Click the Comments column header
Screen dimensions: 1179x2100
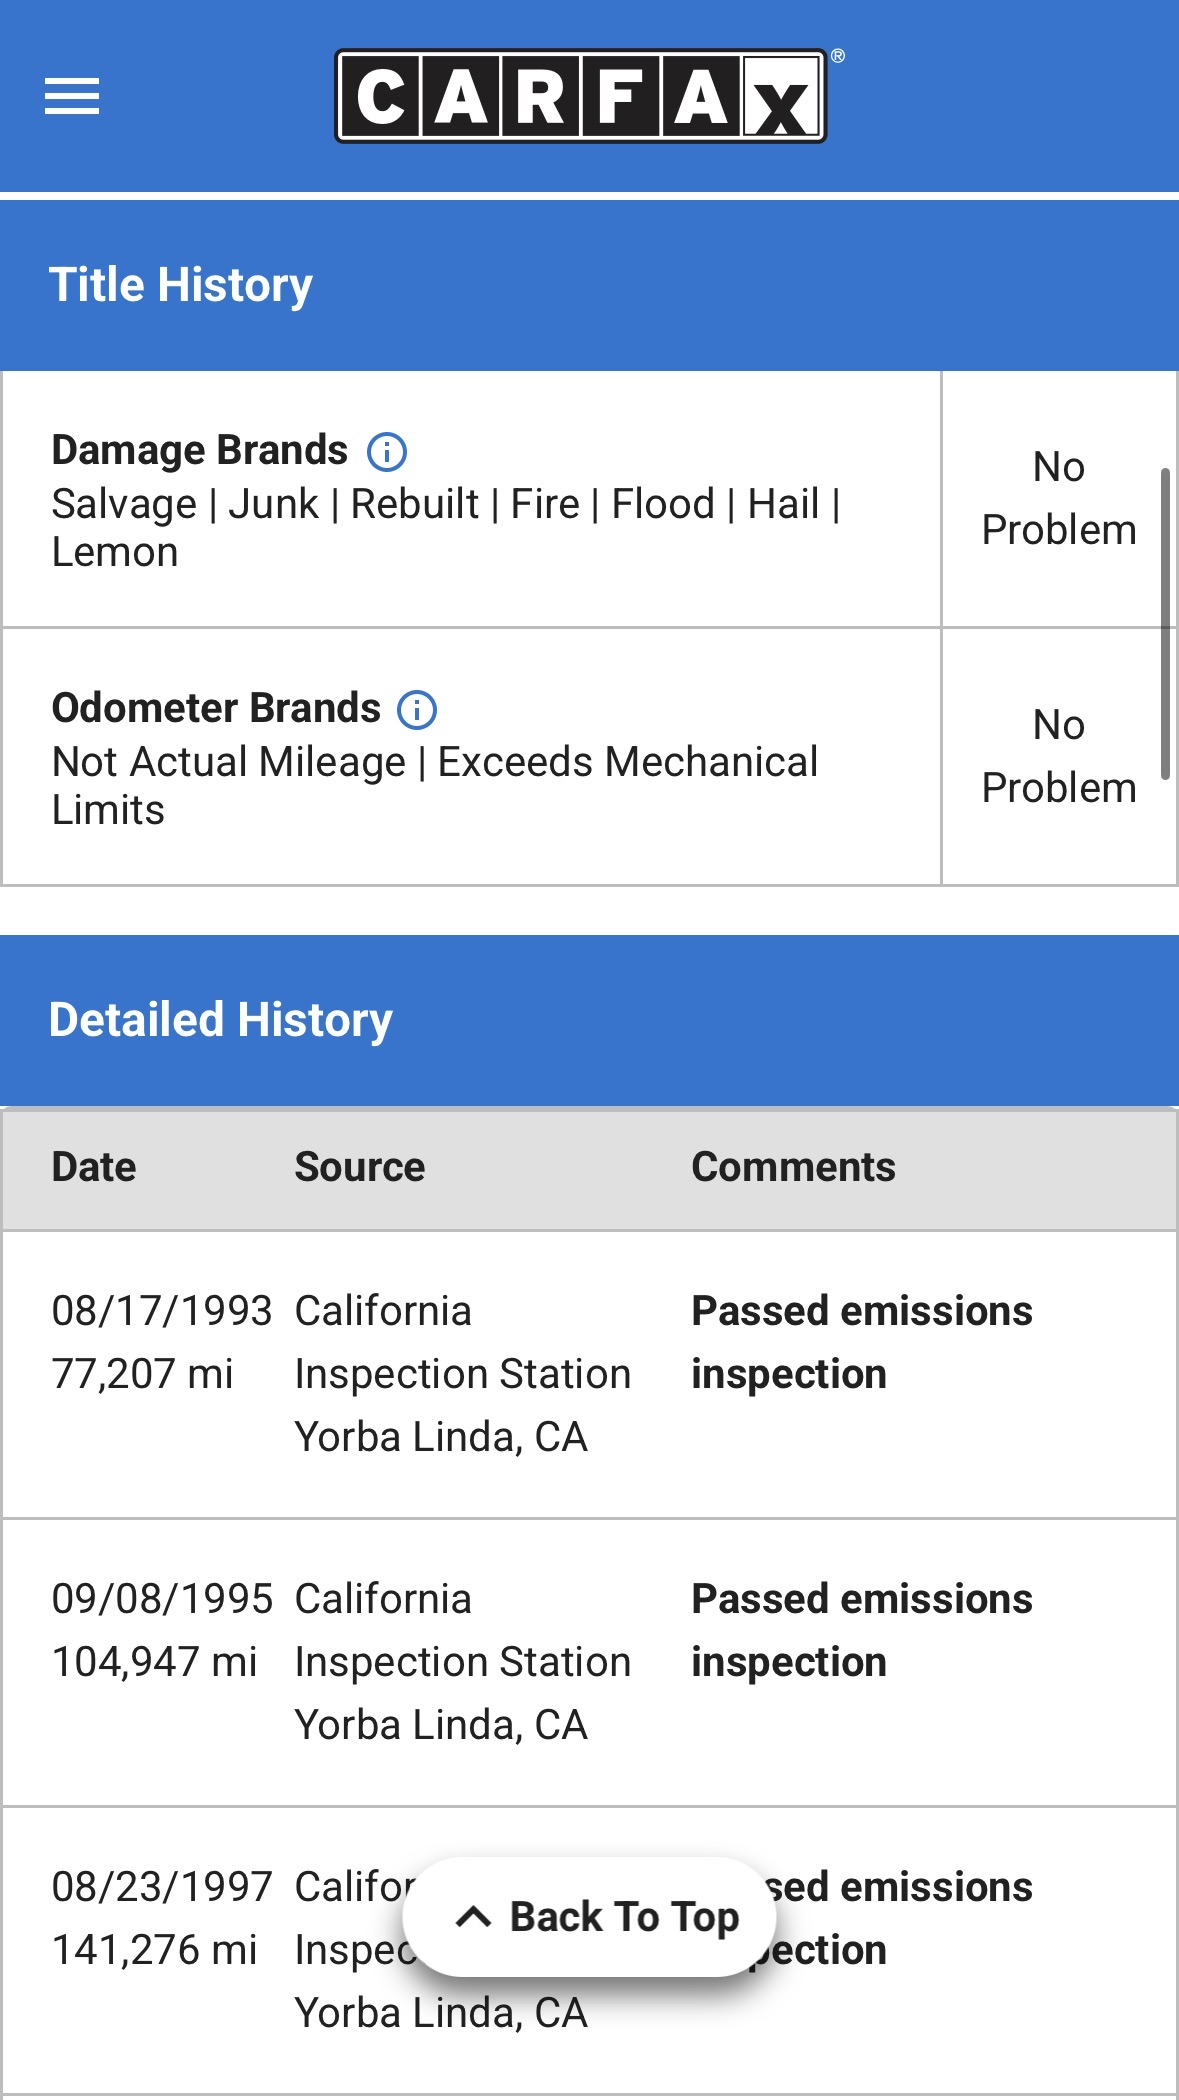coord(793,1167)
